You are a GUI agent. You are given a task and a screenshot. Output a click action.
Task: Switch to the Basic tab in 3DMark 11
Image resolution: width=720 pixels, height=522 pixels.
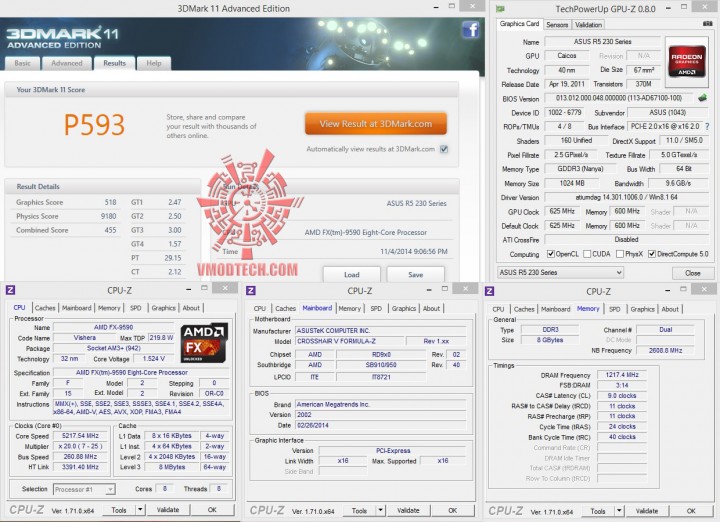coord(22,63)
